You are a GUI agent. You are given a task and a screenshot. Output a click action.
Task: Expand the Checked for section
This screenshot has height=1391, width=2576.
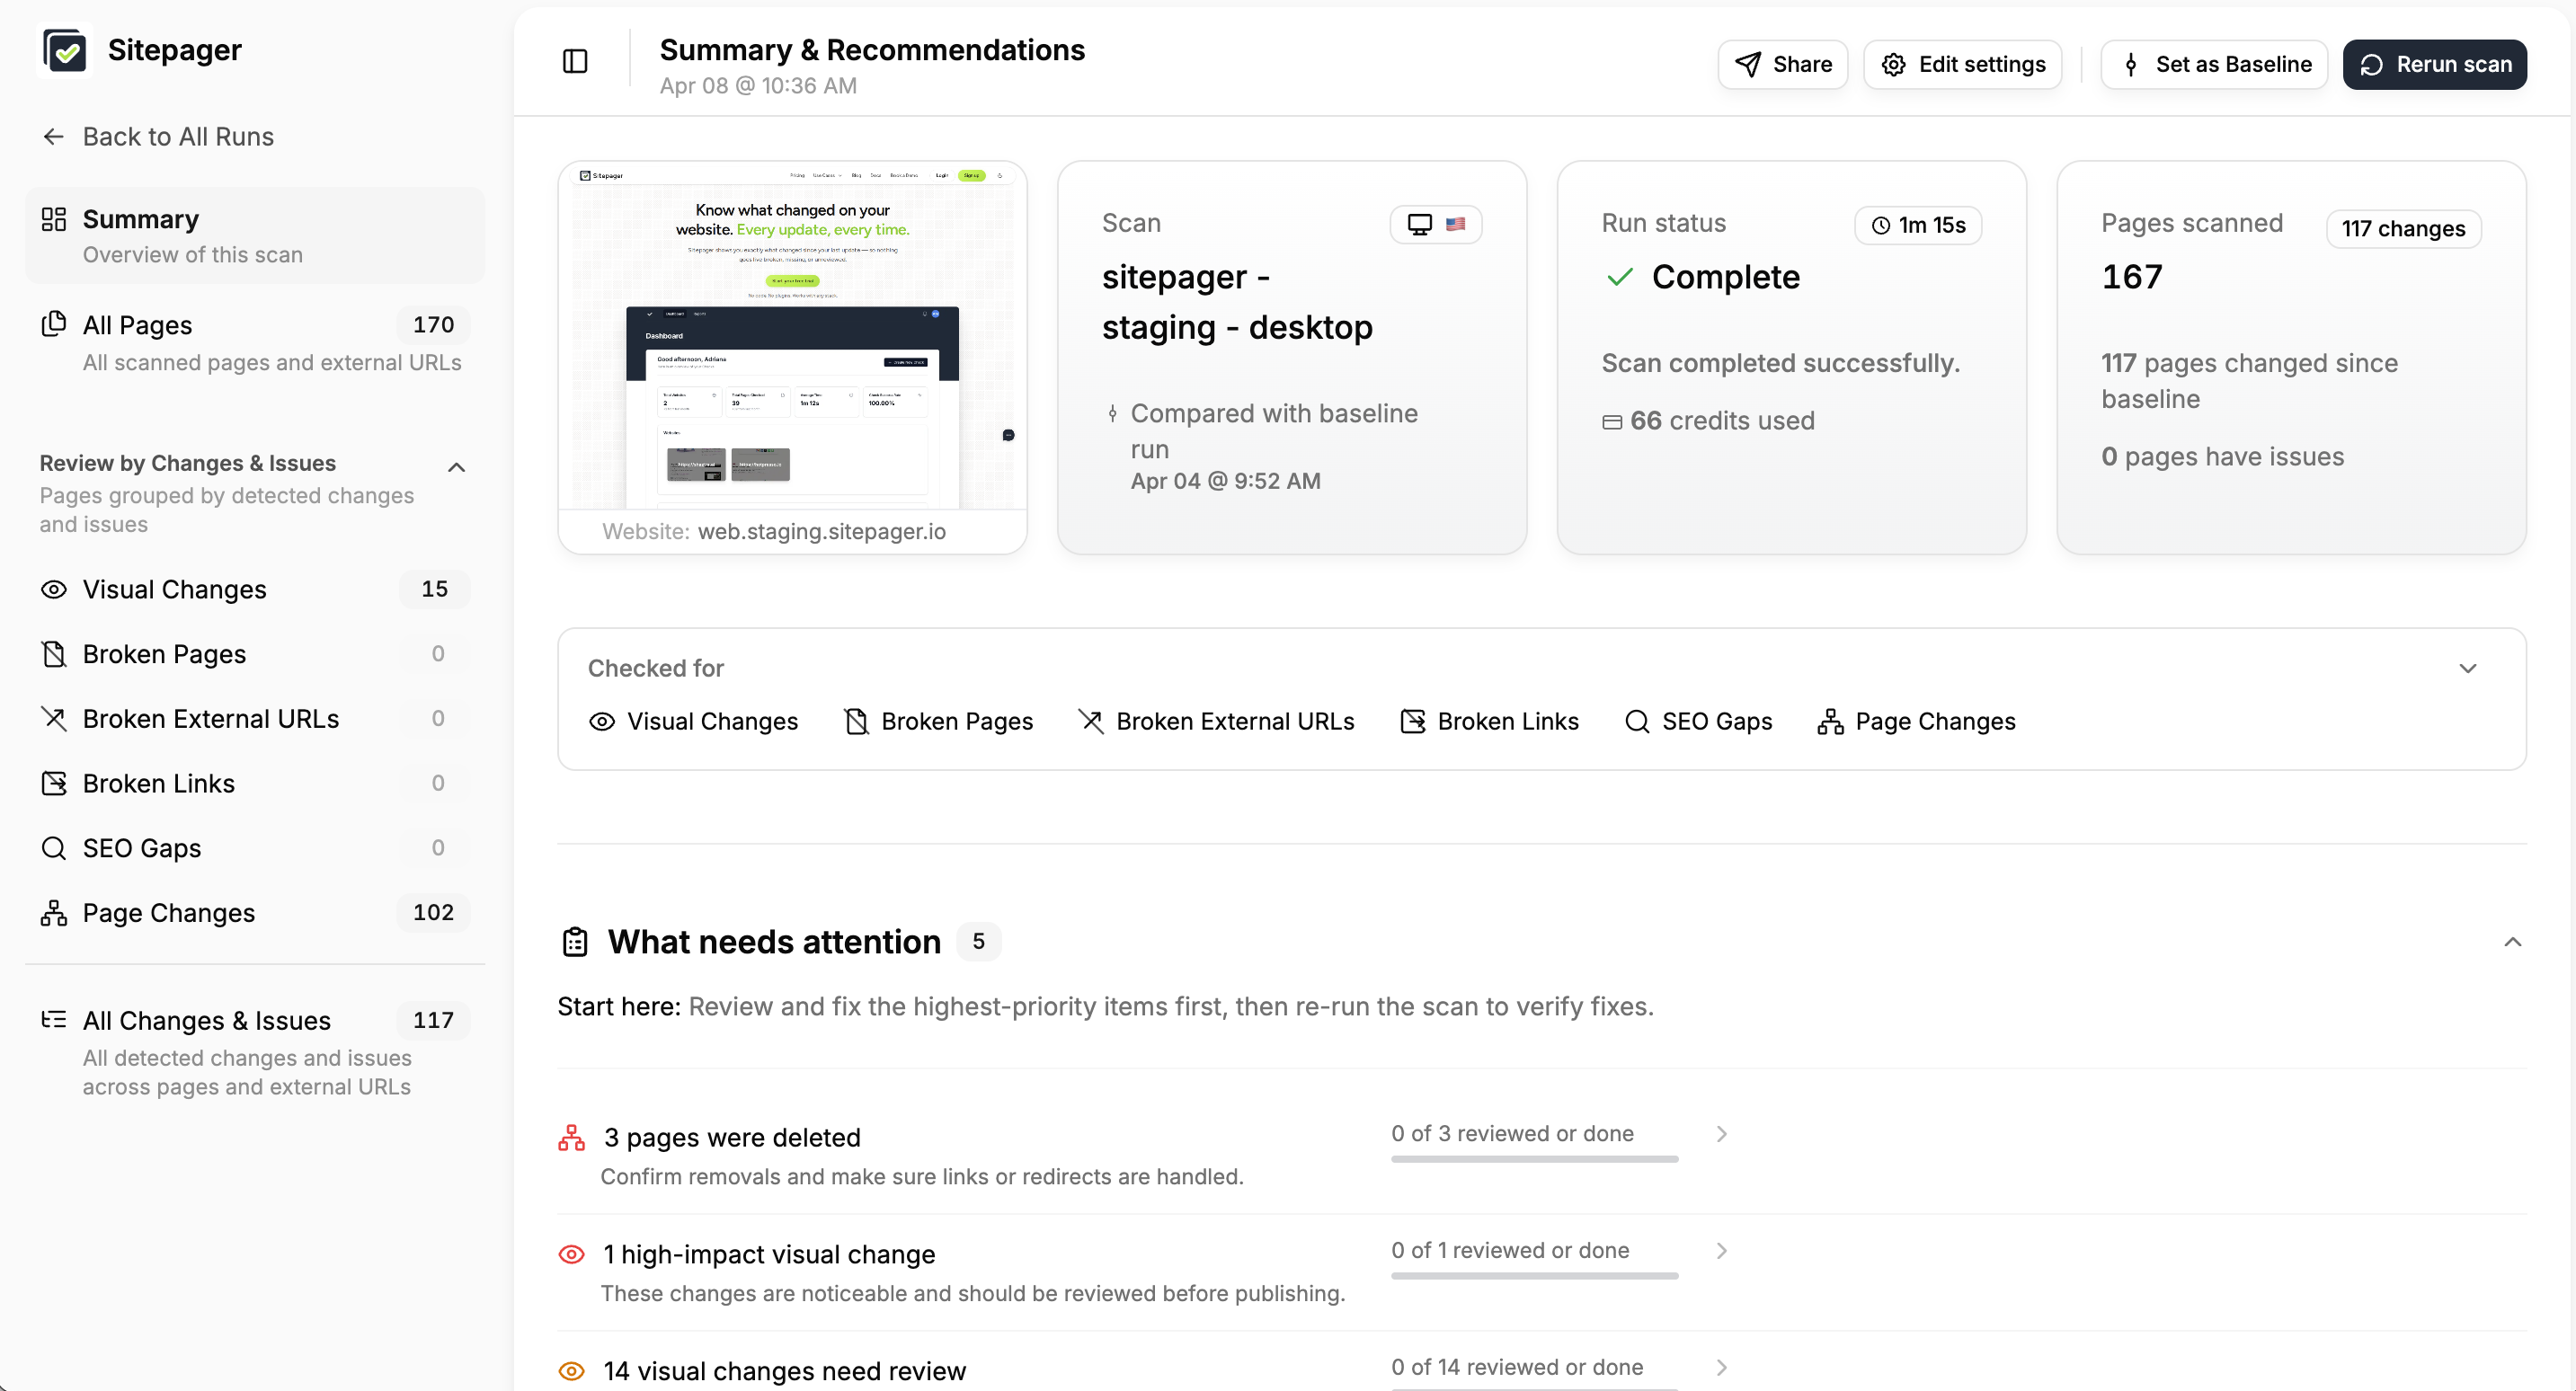click(x=2467, y=668)
